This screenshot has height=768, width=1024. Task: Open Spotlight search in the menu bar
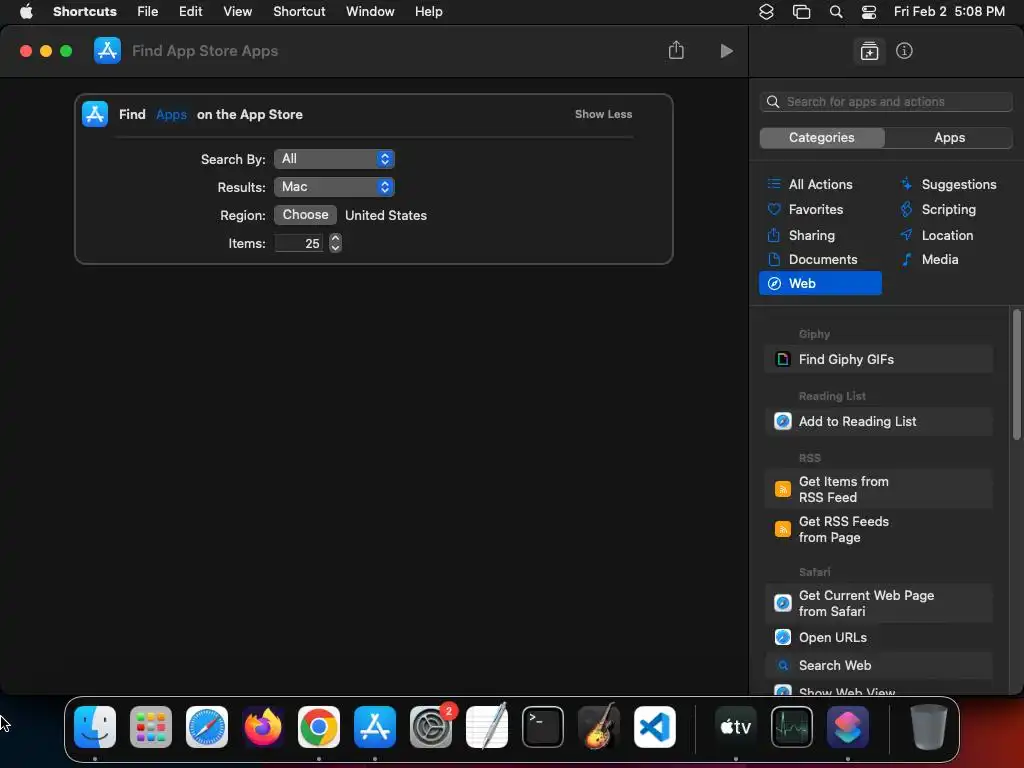(835, 12)
